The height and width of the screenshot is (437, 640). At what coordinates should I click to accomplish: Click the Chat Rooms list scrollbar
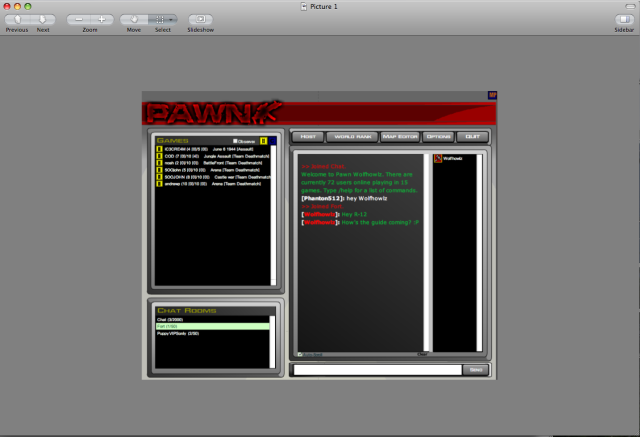pyautogui.click(x=272, y=342)
